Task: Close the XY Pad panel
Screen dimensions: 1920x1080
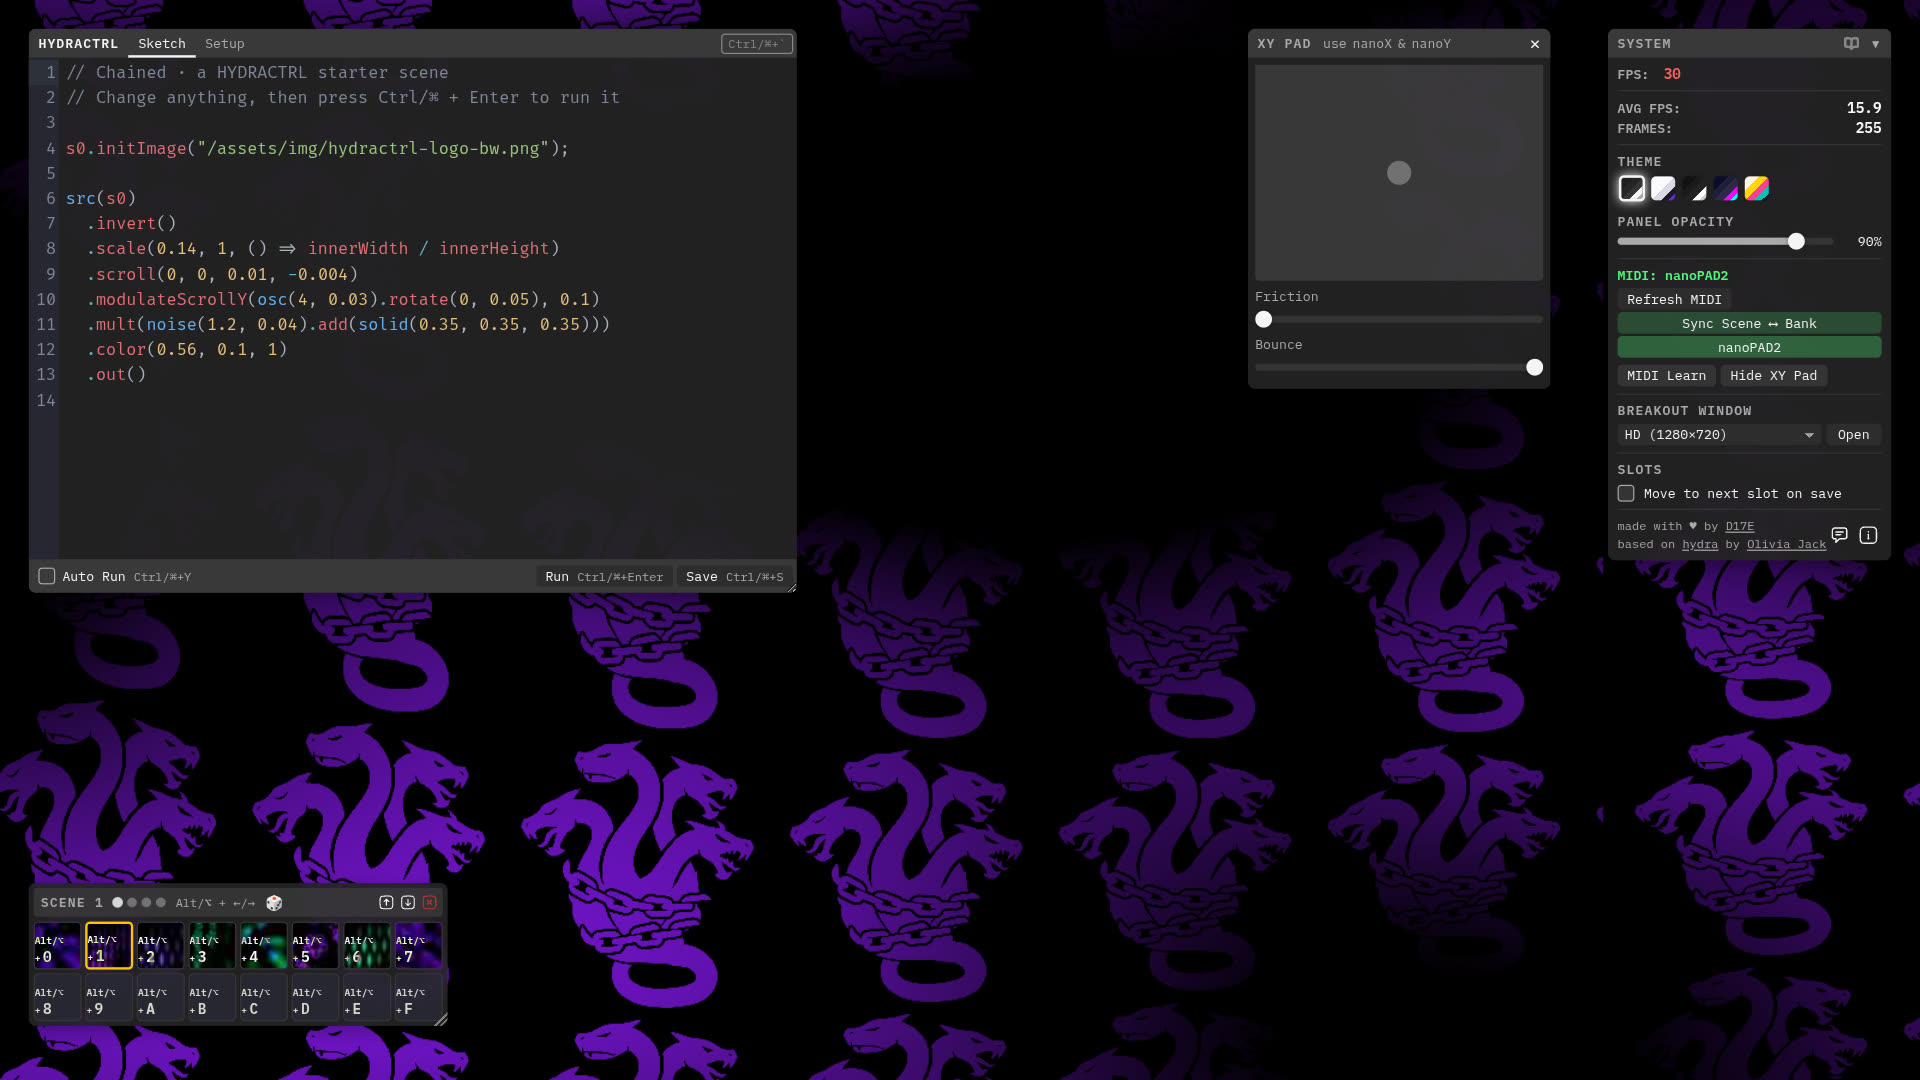Action: [x=1535, y=44]
